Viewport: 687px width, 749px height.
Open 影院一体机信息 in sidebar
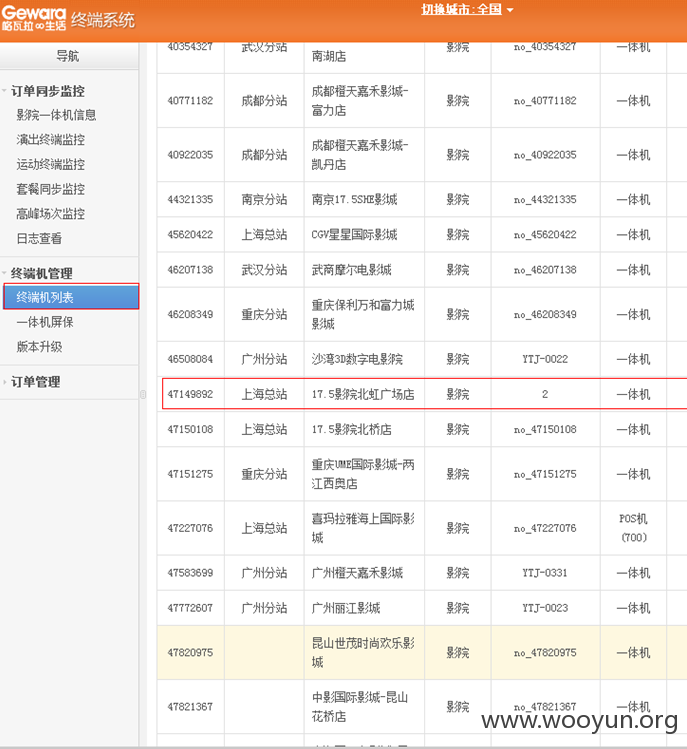click(x=56, y=115)
